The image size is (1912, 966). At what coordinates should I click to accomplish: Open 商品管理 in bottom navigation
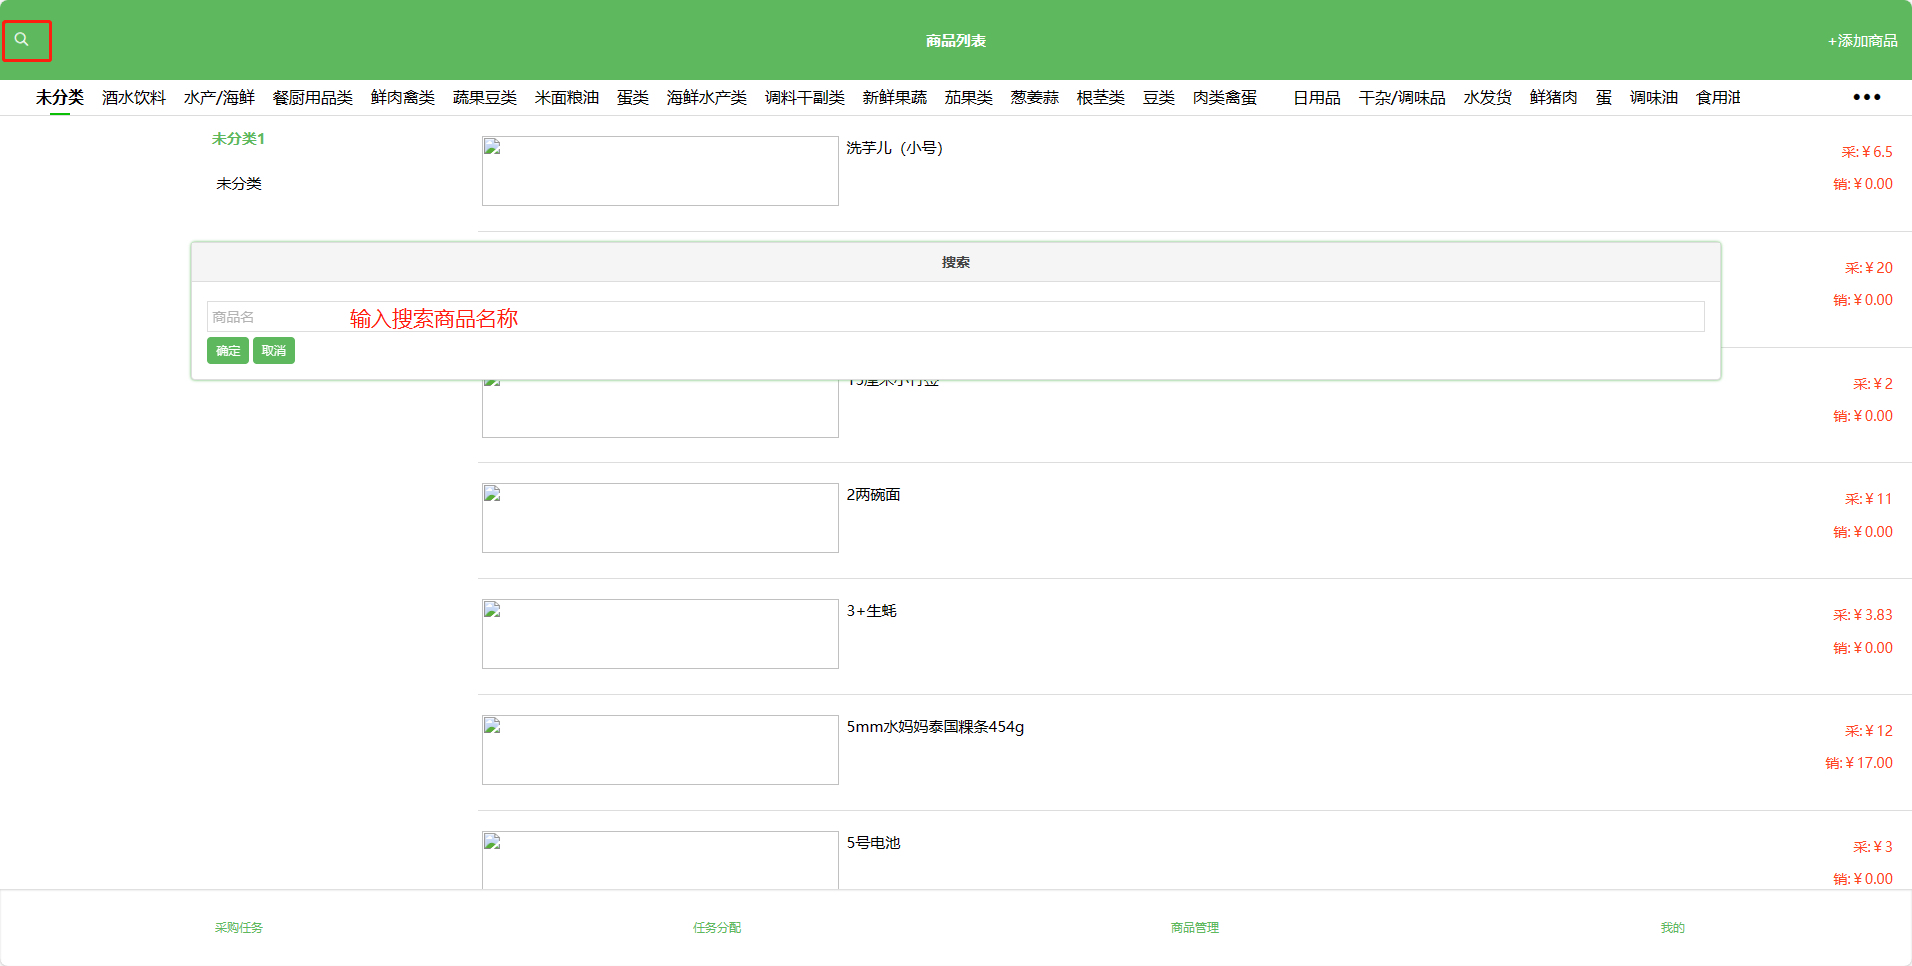[1195, 928]
